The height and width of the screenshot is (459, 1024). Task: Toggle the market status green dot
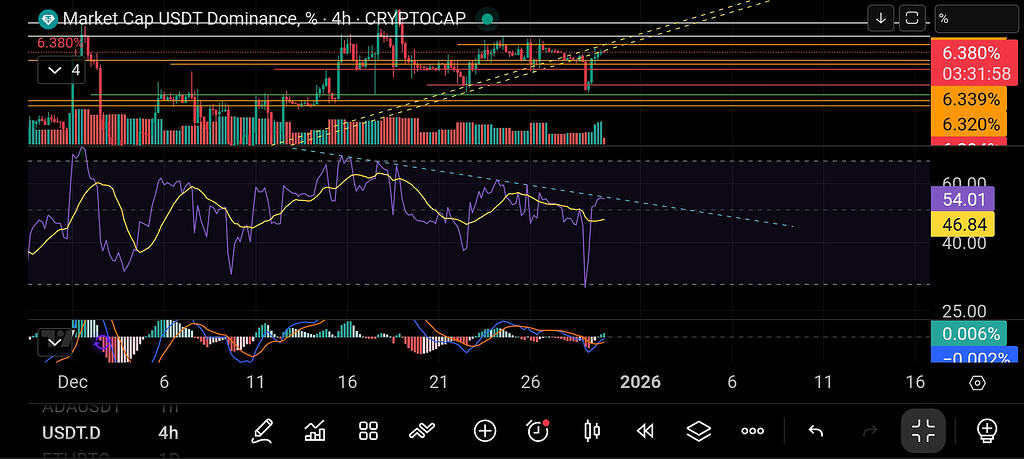(x=486, y=18)
